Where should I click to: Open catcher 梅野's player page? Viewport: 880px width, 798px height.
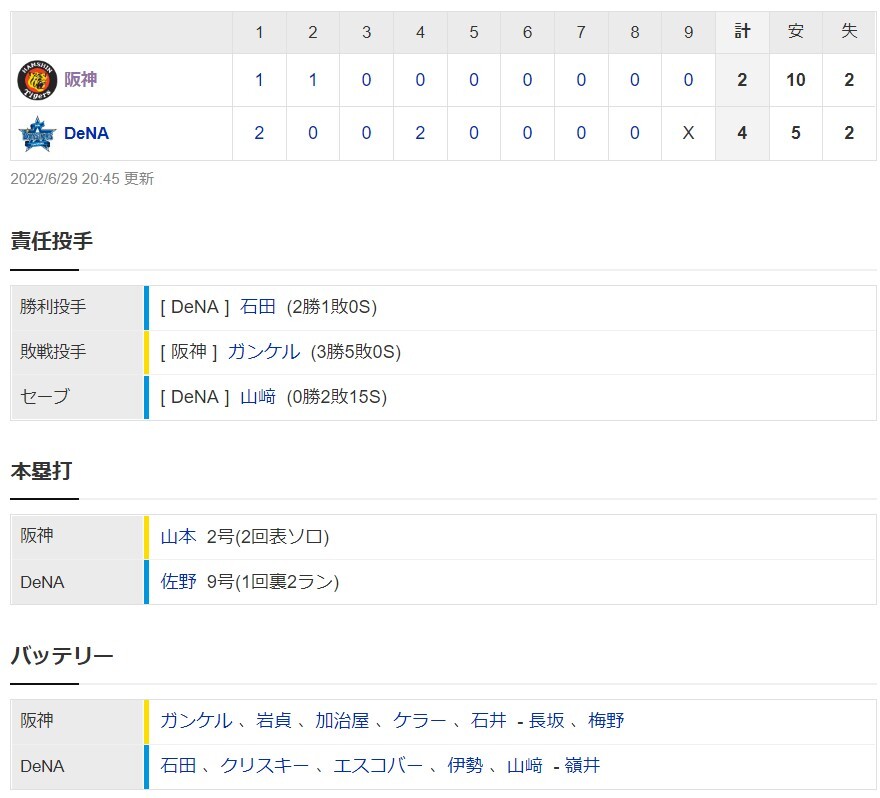(606, 721)
